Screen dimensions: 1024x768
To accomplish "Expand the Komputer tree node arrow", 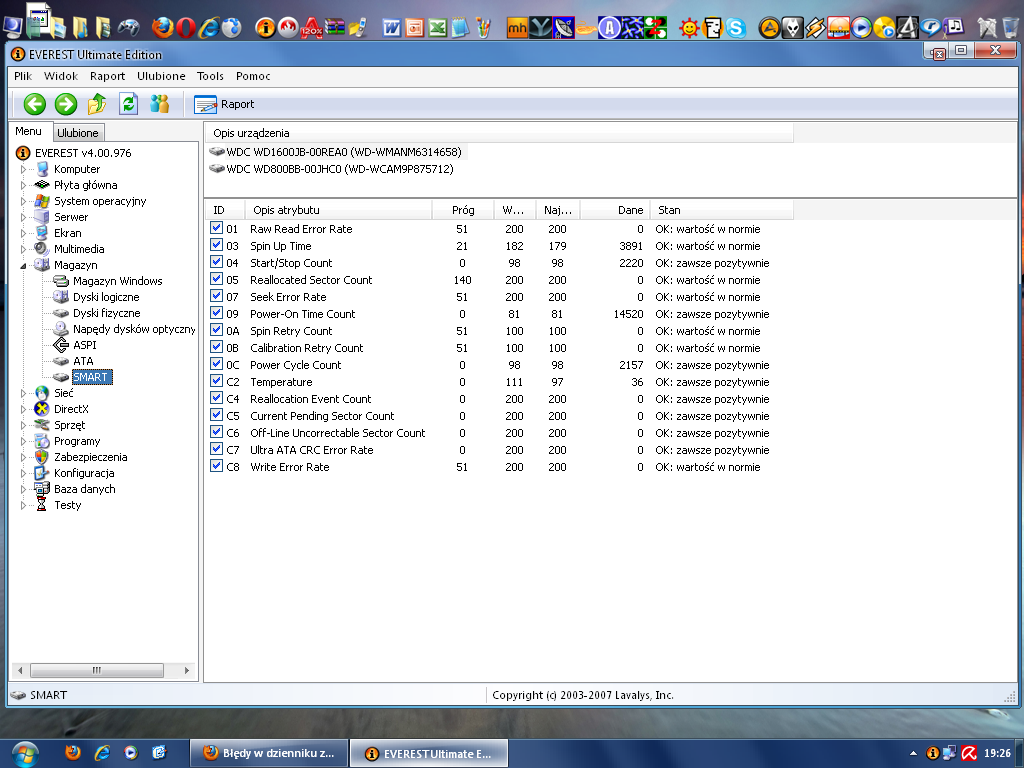I will pyautogui.click(x=24, y=169).
